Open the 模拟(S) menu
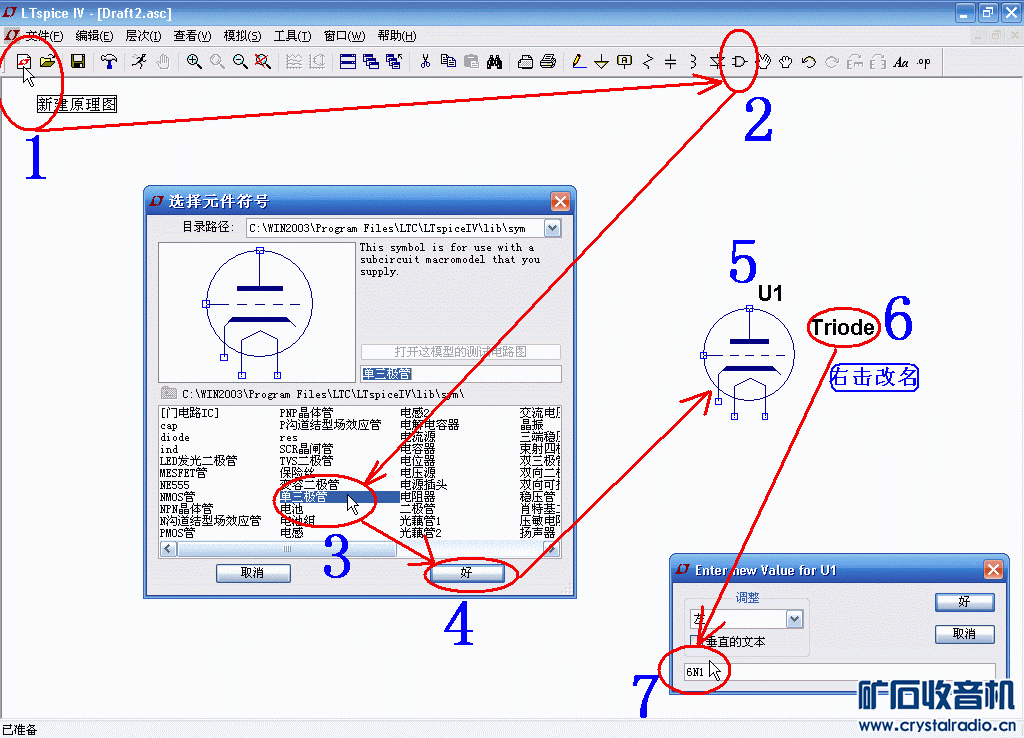 click(242, 35)
